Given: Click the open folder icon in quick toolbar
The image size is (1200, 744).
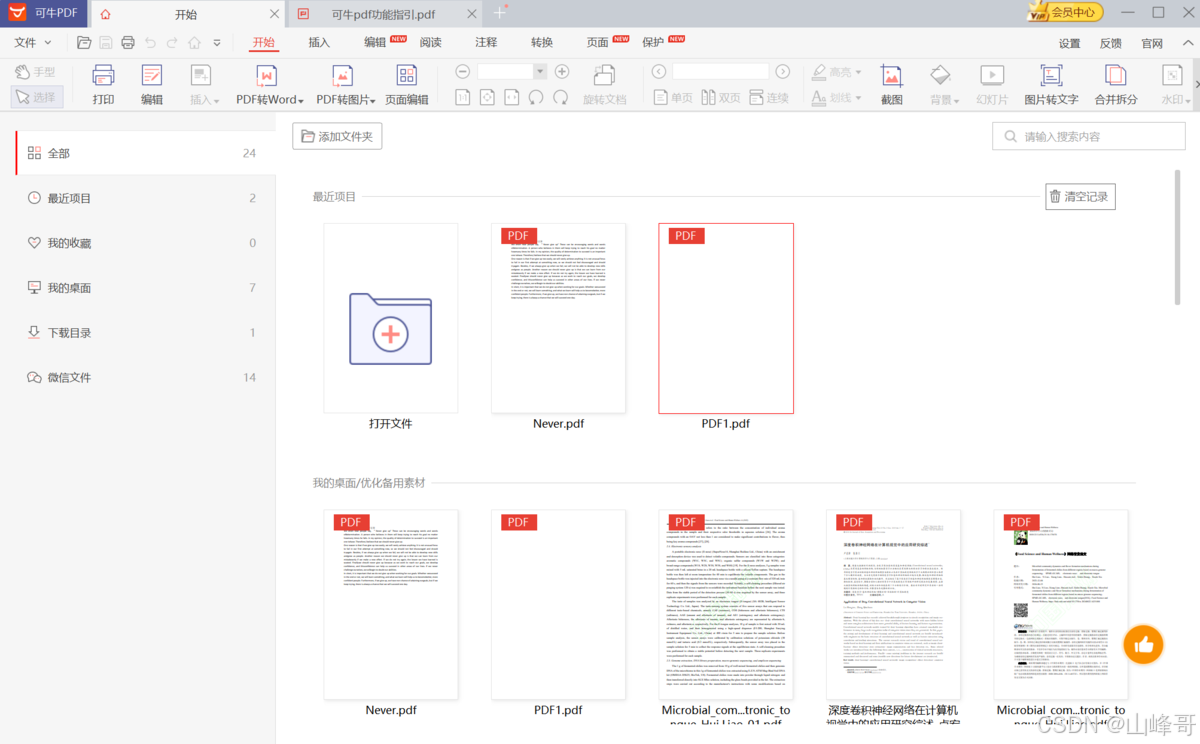Looking at the screenshot, I should tap(84, 43).
